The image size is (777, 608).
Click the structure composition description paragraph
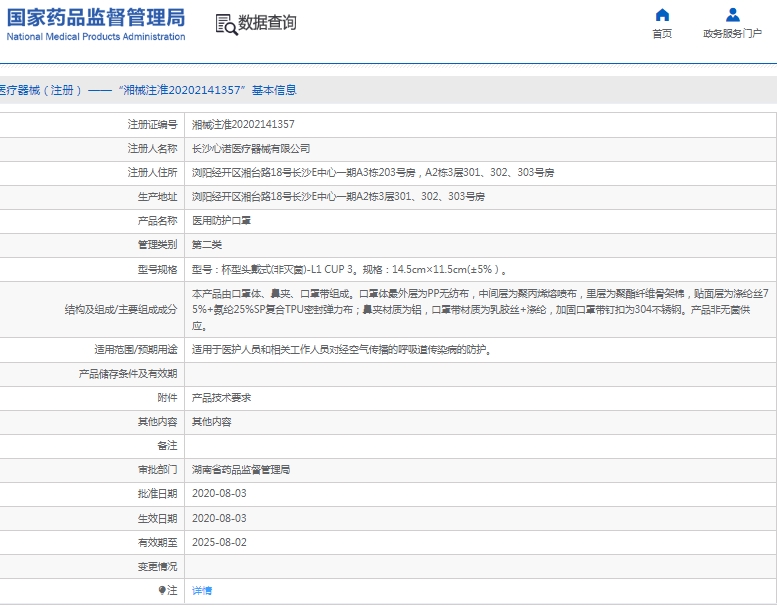pyautogui.click(x=480, y=310)
